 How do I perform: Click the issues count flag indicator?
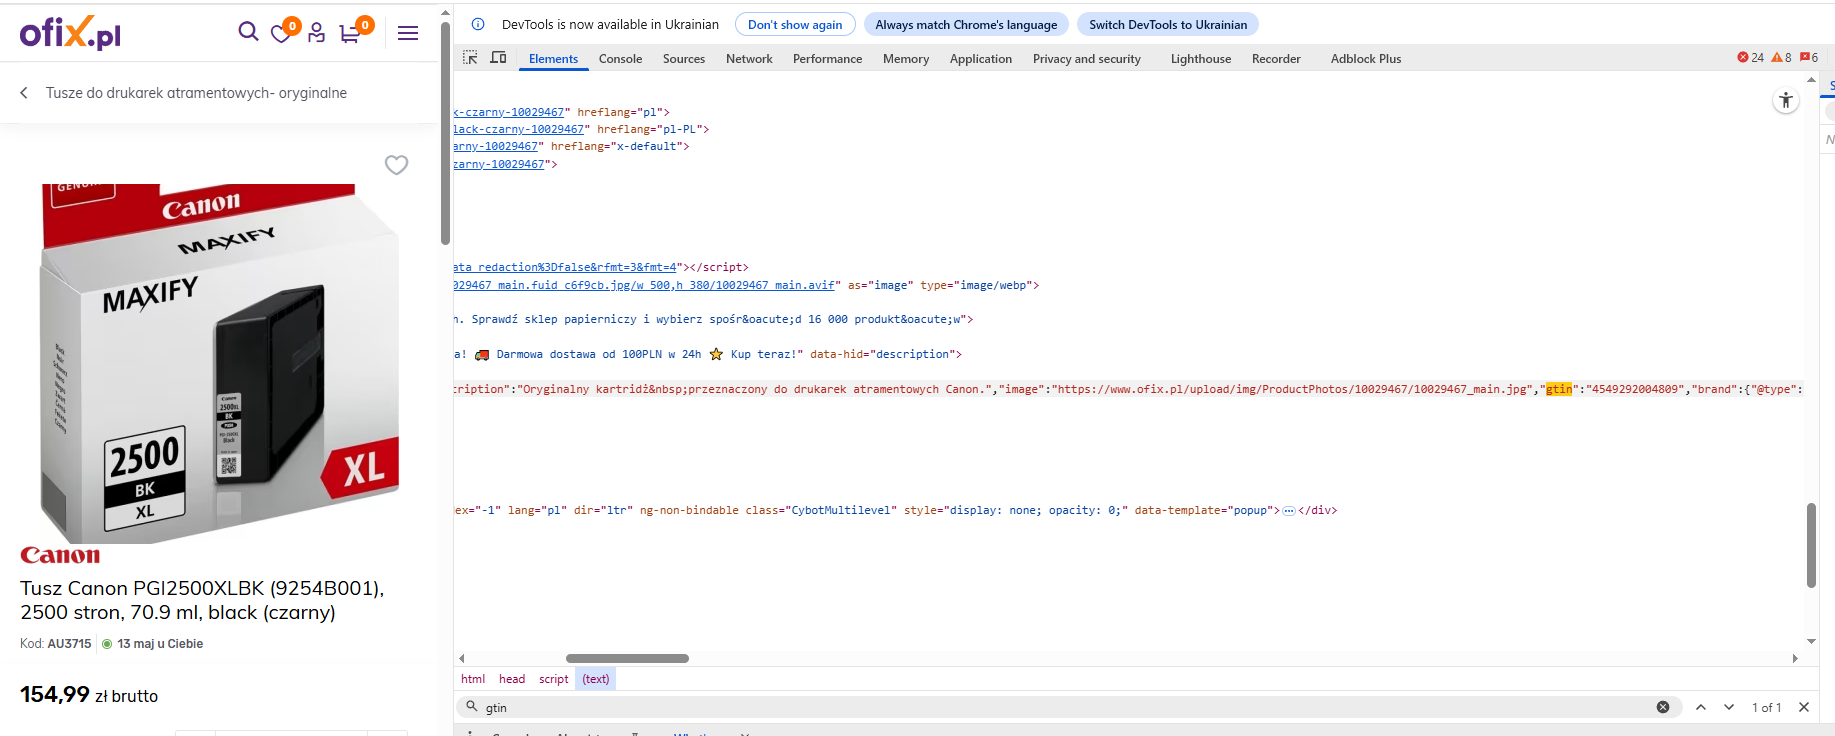click(x=1809, y=58)
